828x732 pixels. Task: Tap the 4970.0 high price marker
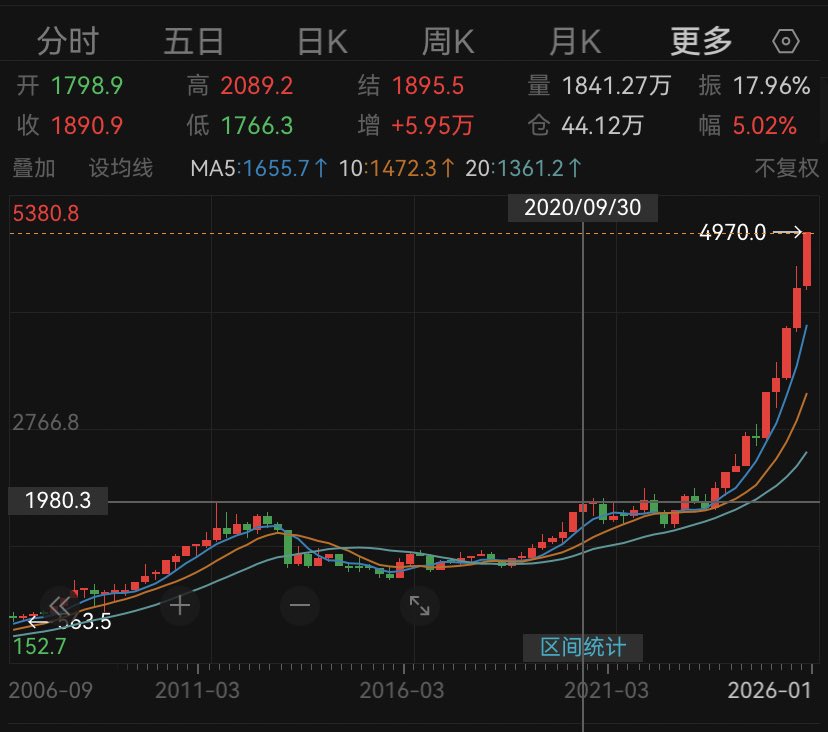732,232
